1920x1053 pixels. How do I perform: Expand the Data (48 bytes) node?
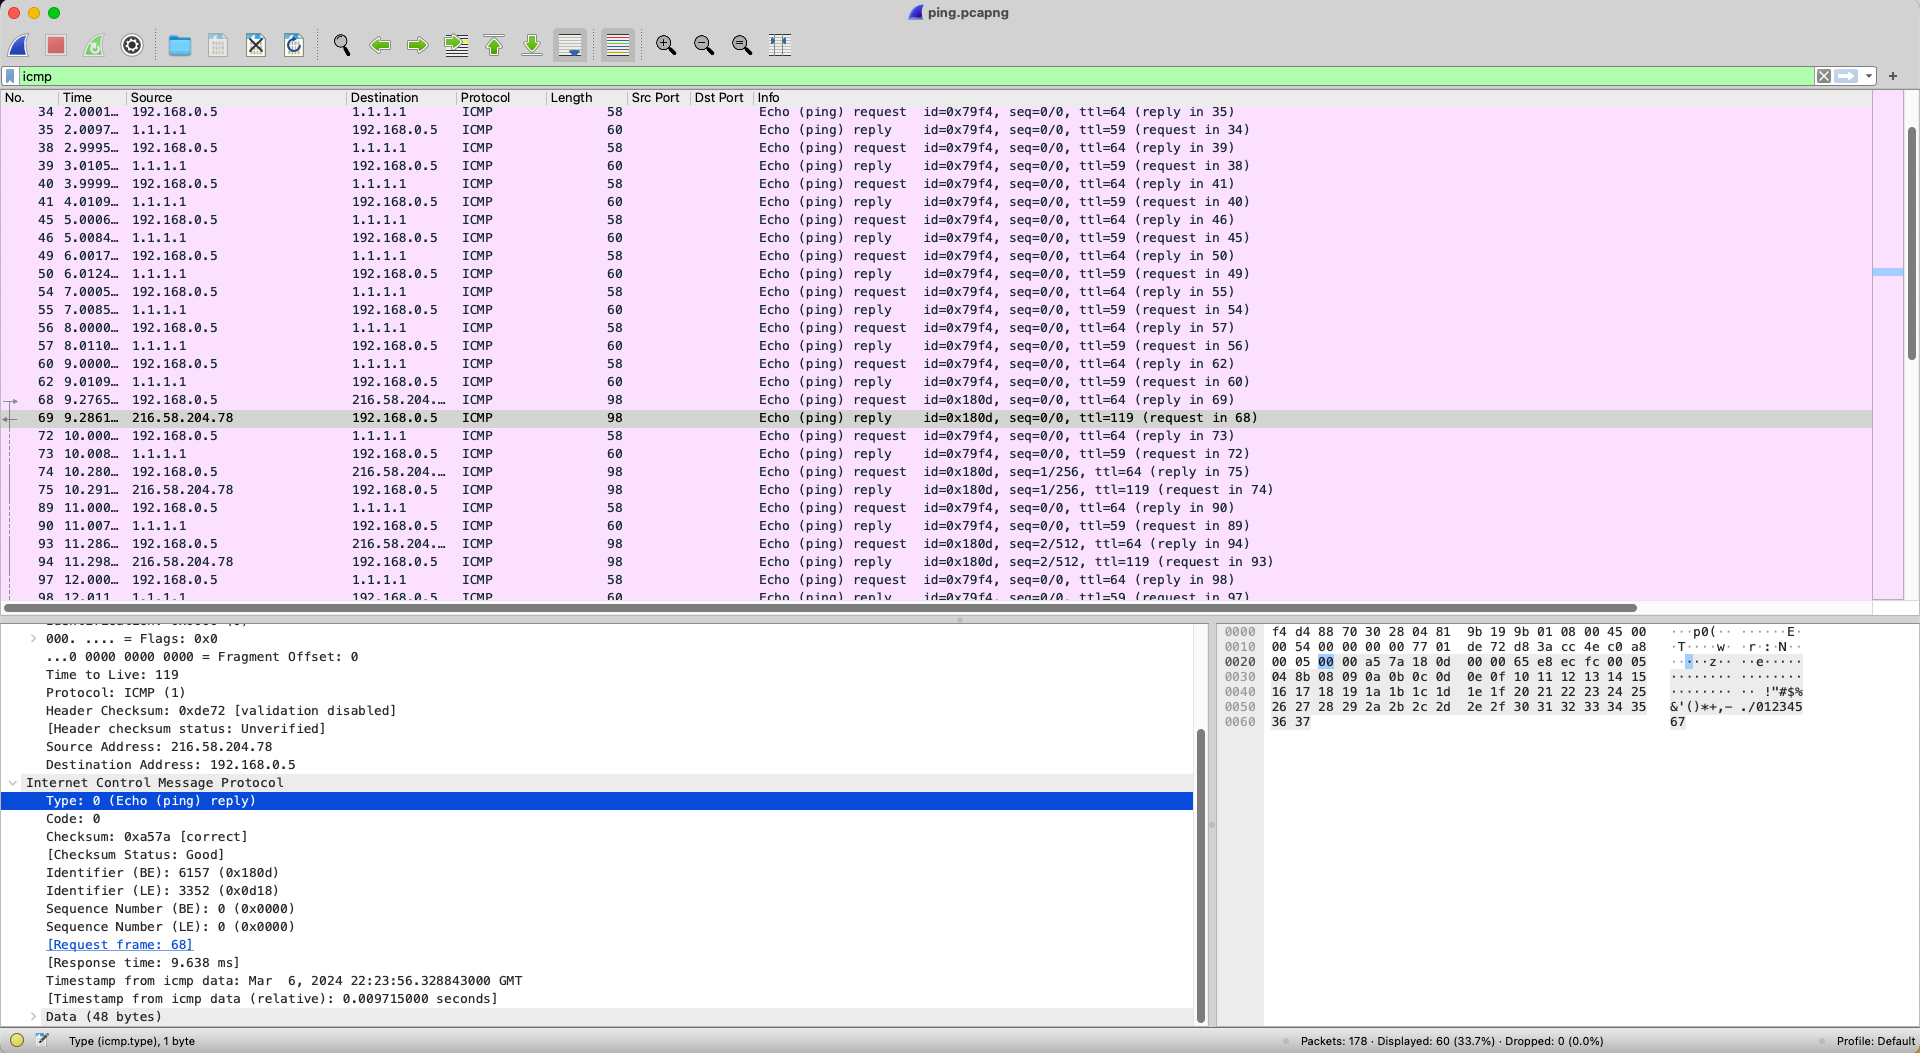coord(33,1016)
